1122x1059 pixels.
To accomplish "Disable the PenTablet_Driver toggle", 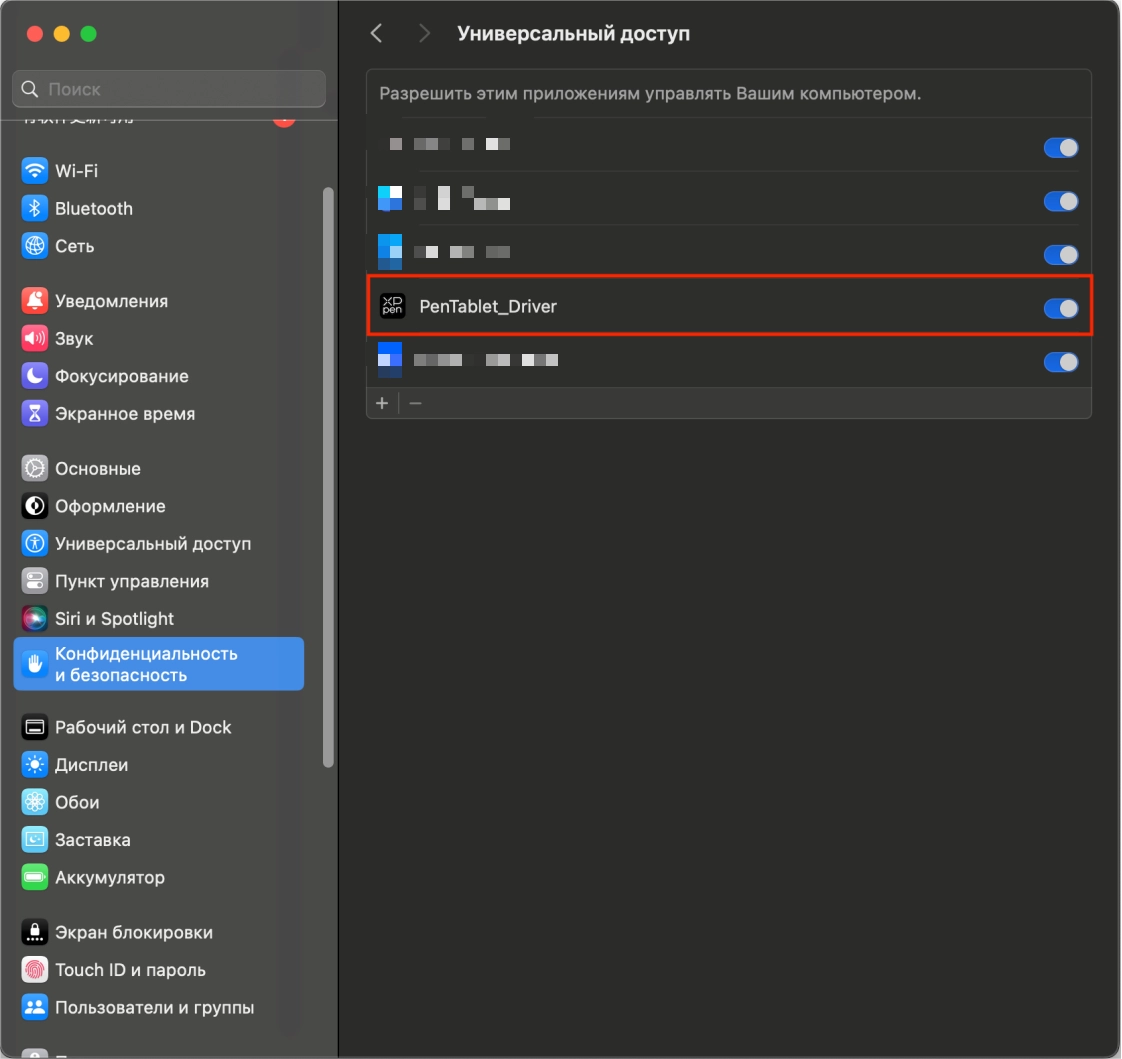I will pos(1060,308).
